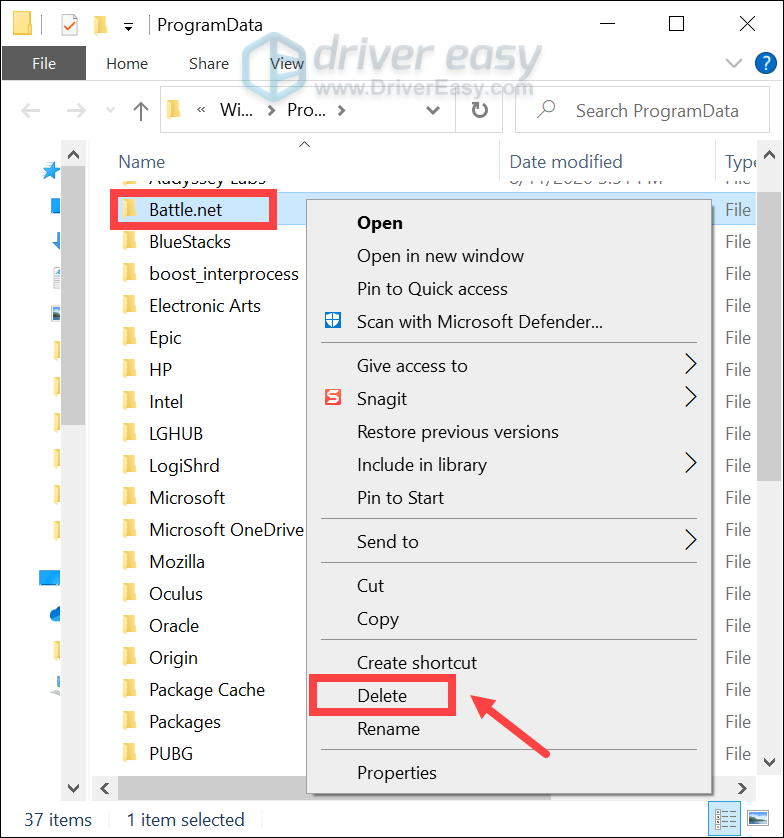Click the Battle.net folder icon
The image size is (784, 838).
point(129,210)
